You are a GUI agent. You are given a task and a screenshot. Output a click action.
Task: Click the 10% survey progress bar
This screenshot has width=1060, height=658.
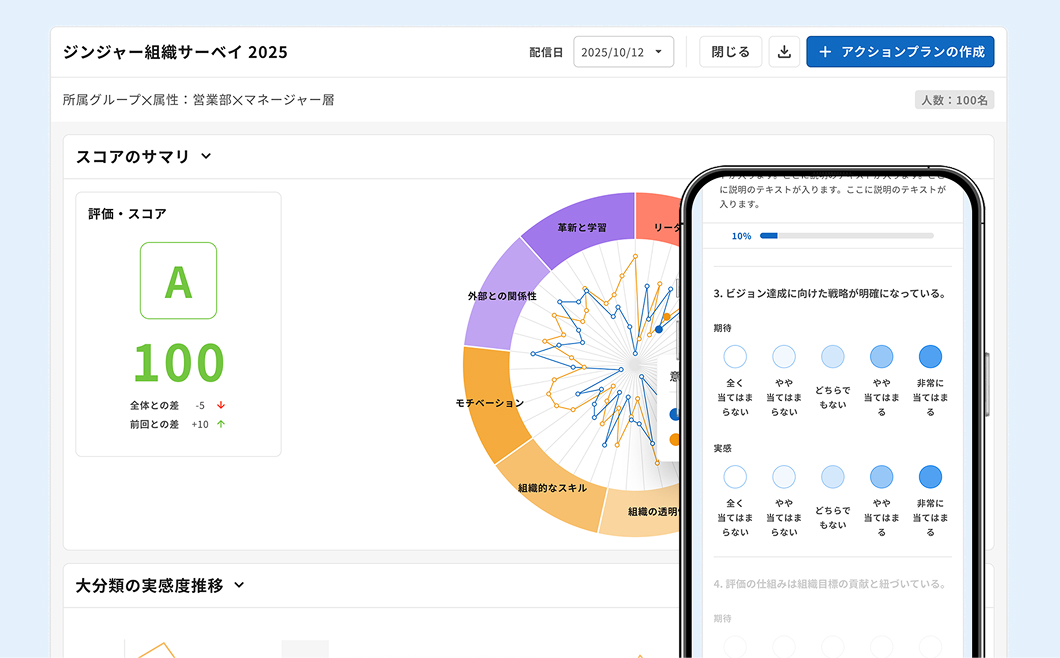click(x=846, y=236)
